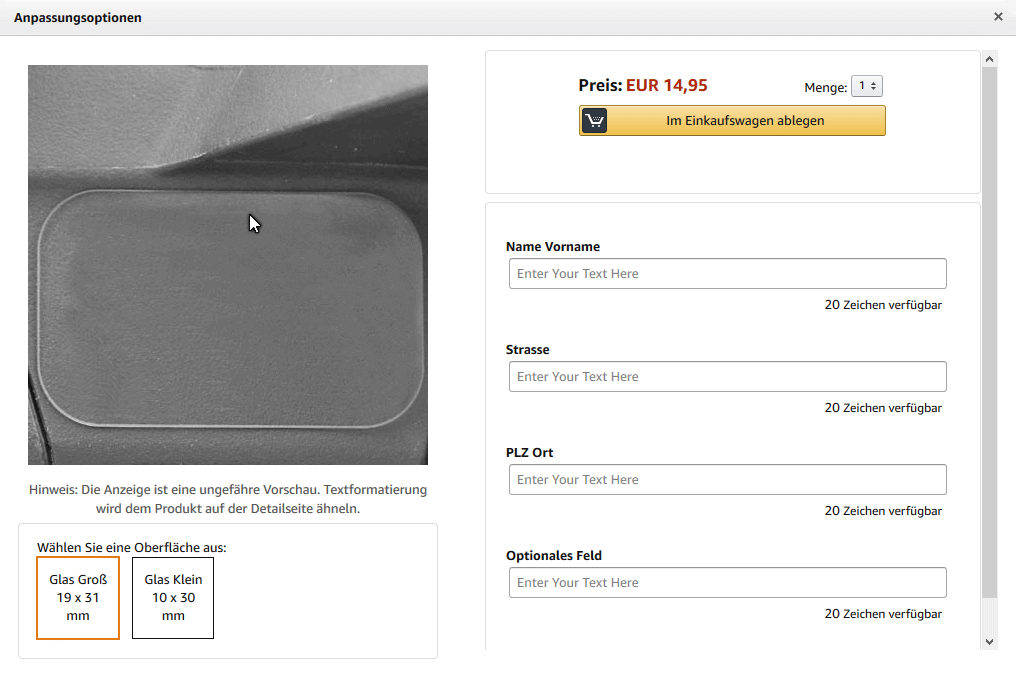
Task: Select the PLZ Ort input box
Action: point(727,480)
